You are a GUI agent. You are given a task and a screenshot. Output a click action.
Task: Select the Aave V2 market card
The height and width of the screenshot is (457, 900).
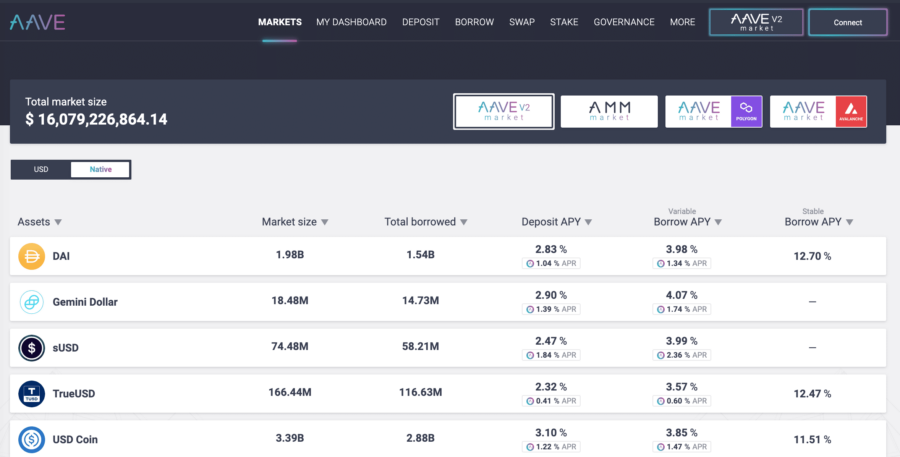coord(503,111)
